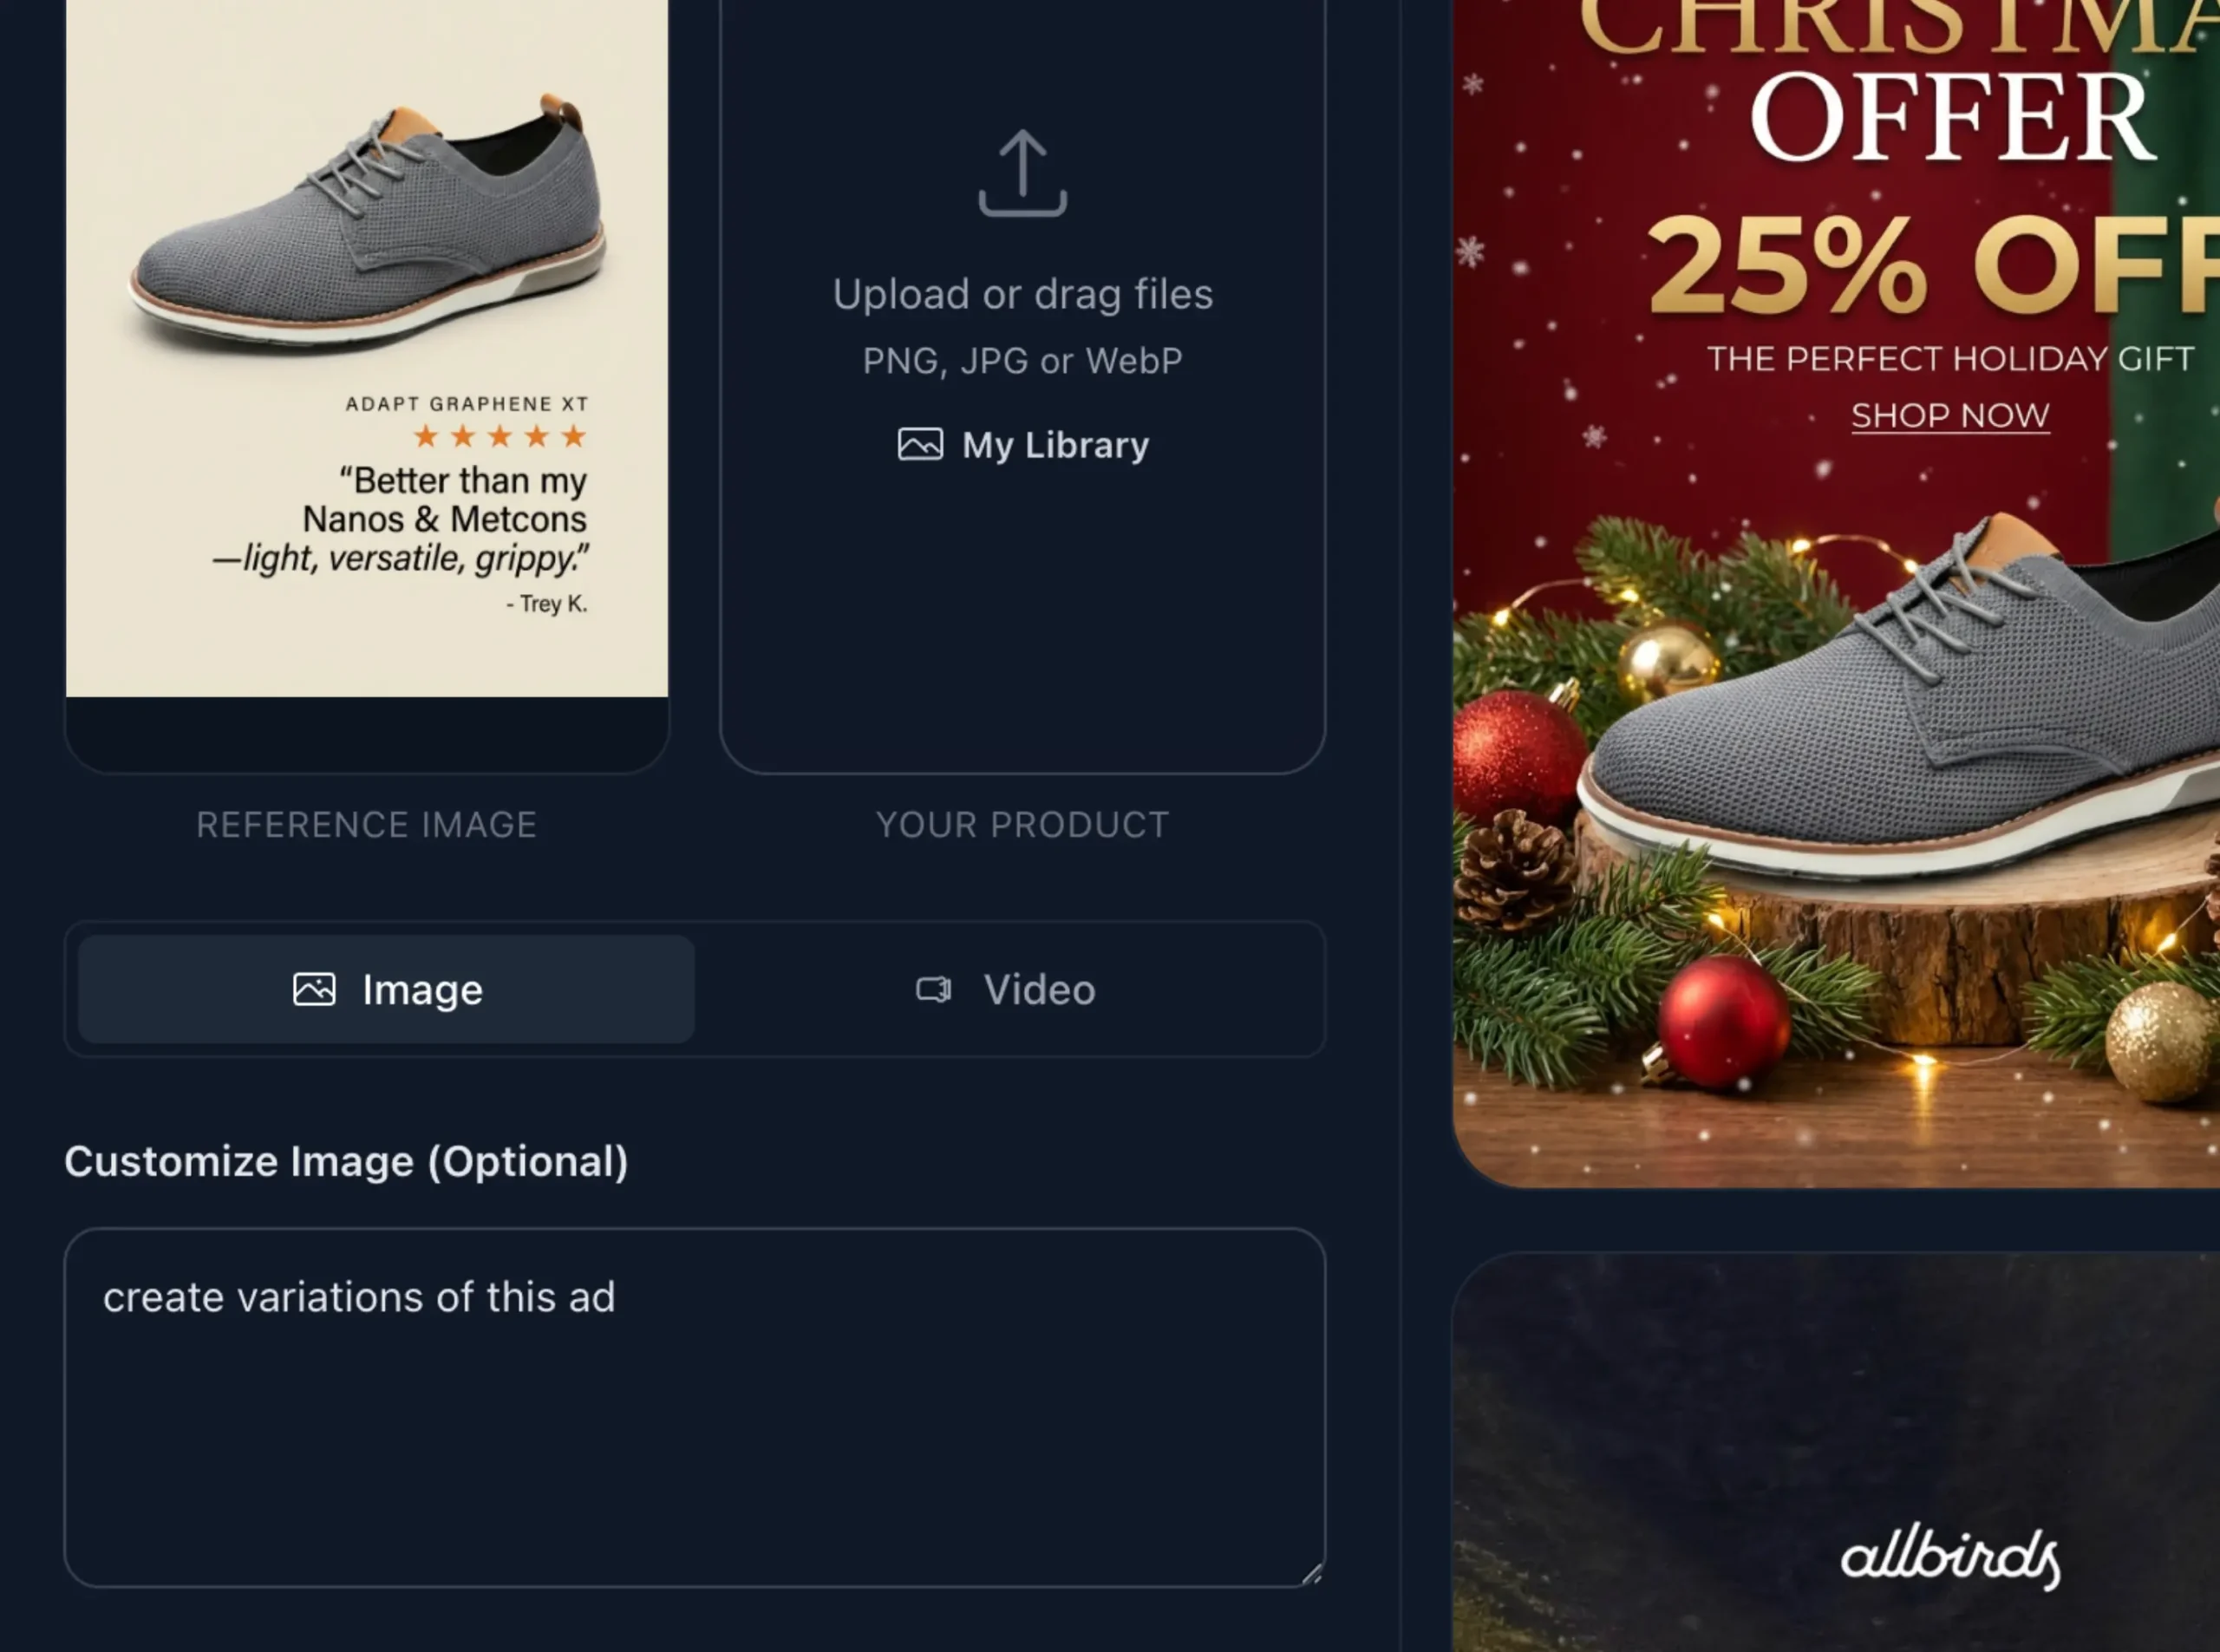
Task: Click the YOUR PRODUCT label
Action: [1022, 825]
